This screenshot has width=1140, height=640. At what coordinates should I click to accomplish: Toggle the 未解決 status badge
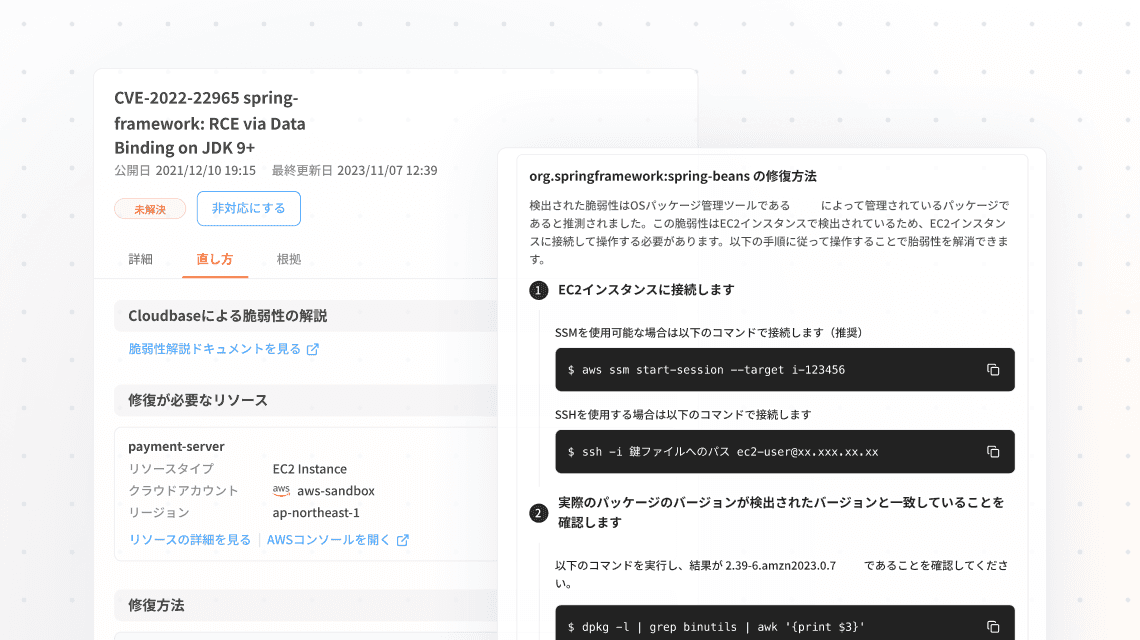(x=150, y=209)
